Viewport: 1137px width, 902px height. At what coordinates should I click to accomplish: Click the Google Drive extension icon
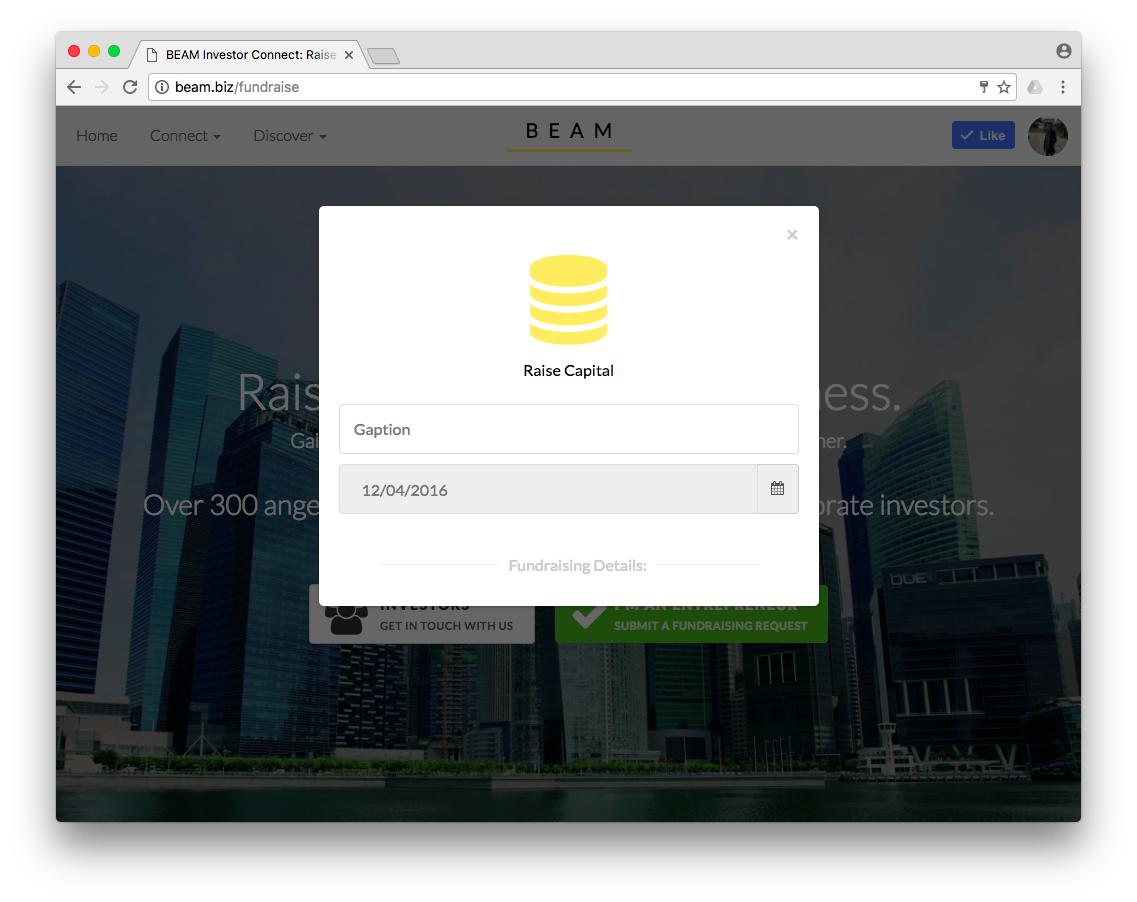[1035, 87]
